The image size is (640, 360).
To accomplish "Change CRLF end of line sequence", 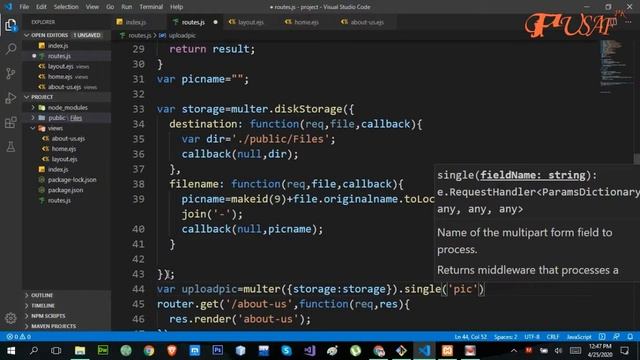I will 553,337.
